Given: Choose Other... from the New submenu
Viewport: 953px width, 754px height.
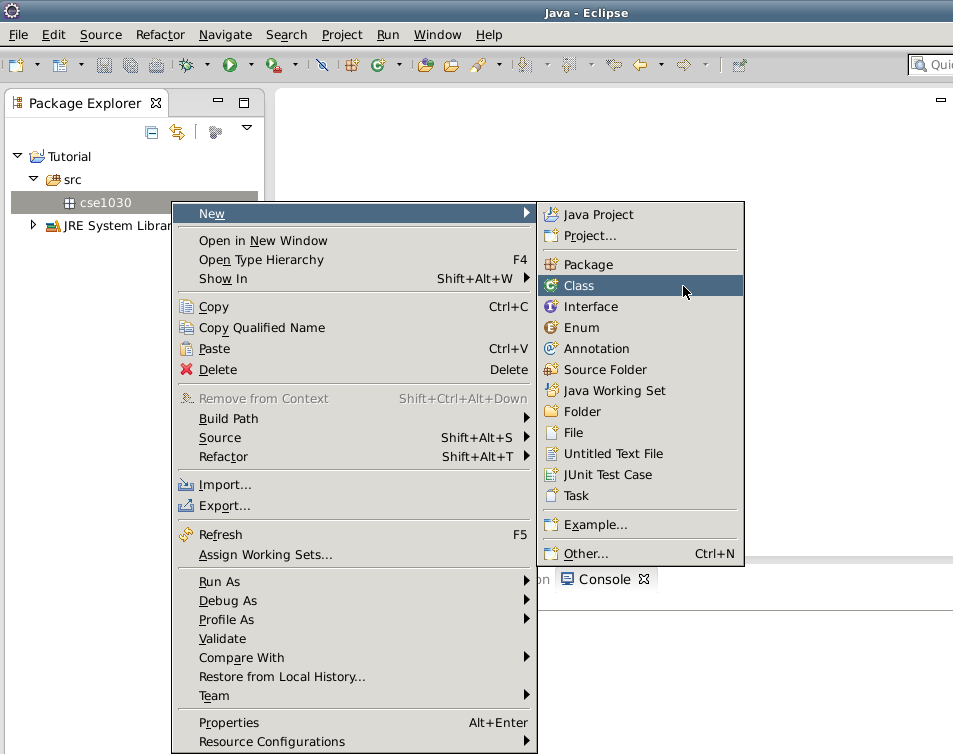Looking at the screenshot, I should [641, 554].
